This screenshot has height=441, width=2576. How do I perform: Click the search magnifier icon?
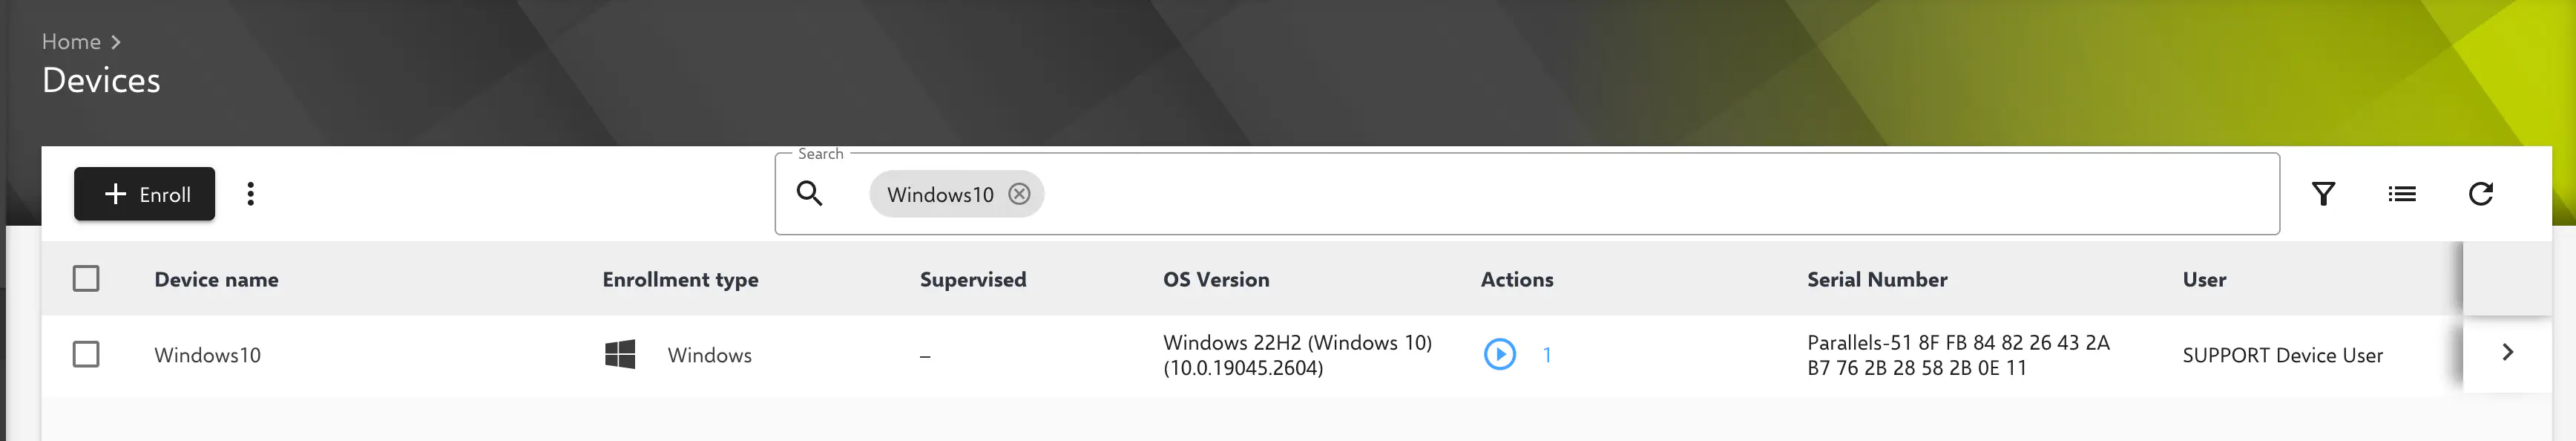point(809,194)
